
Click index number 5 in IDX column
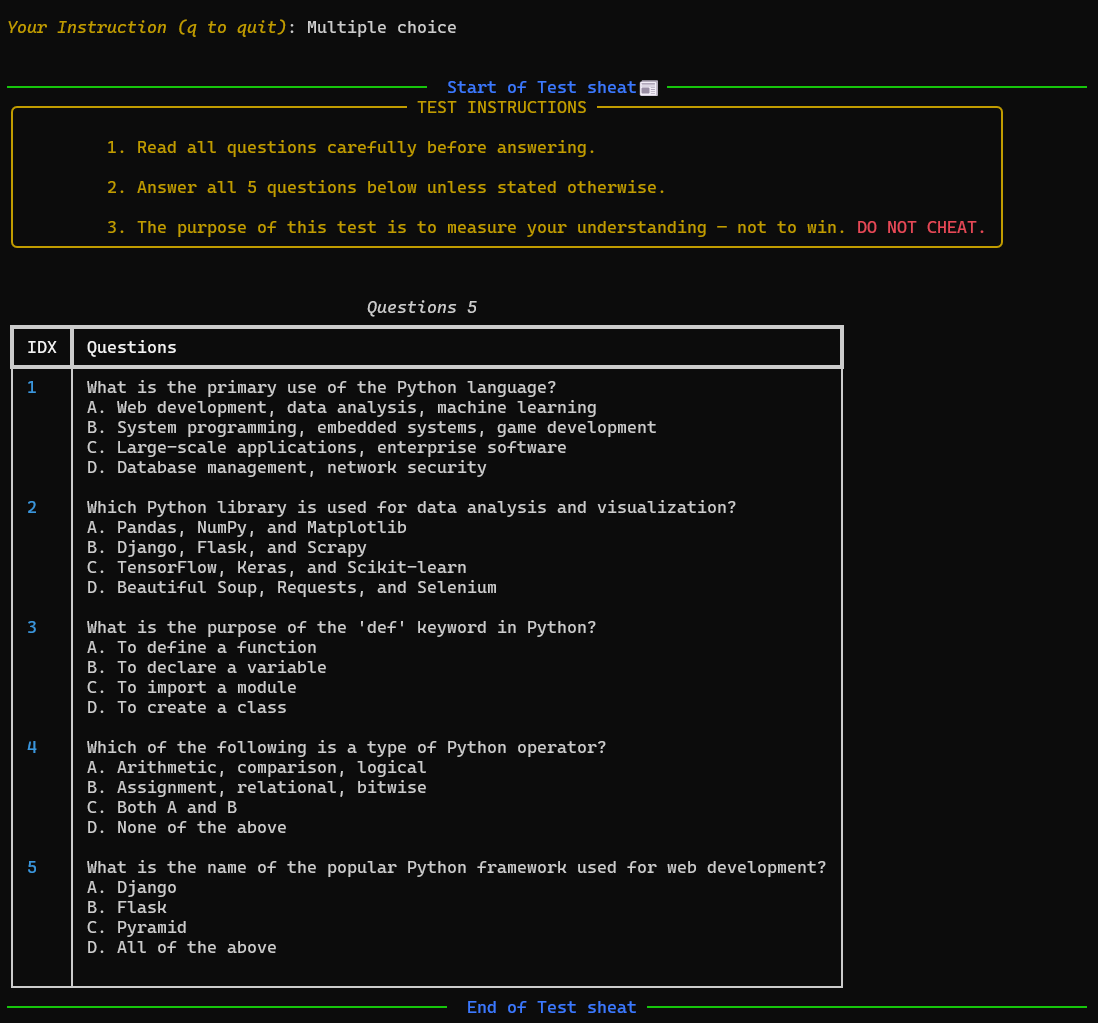click(32, 868)
